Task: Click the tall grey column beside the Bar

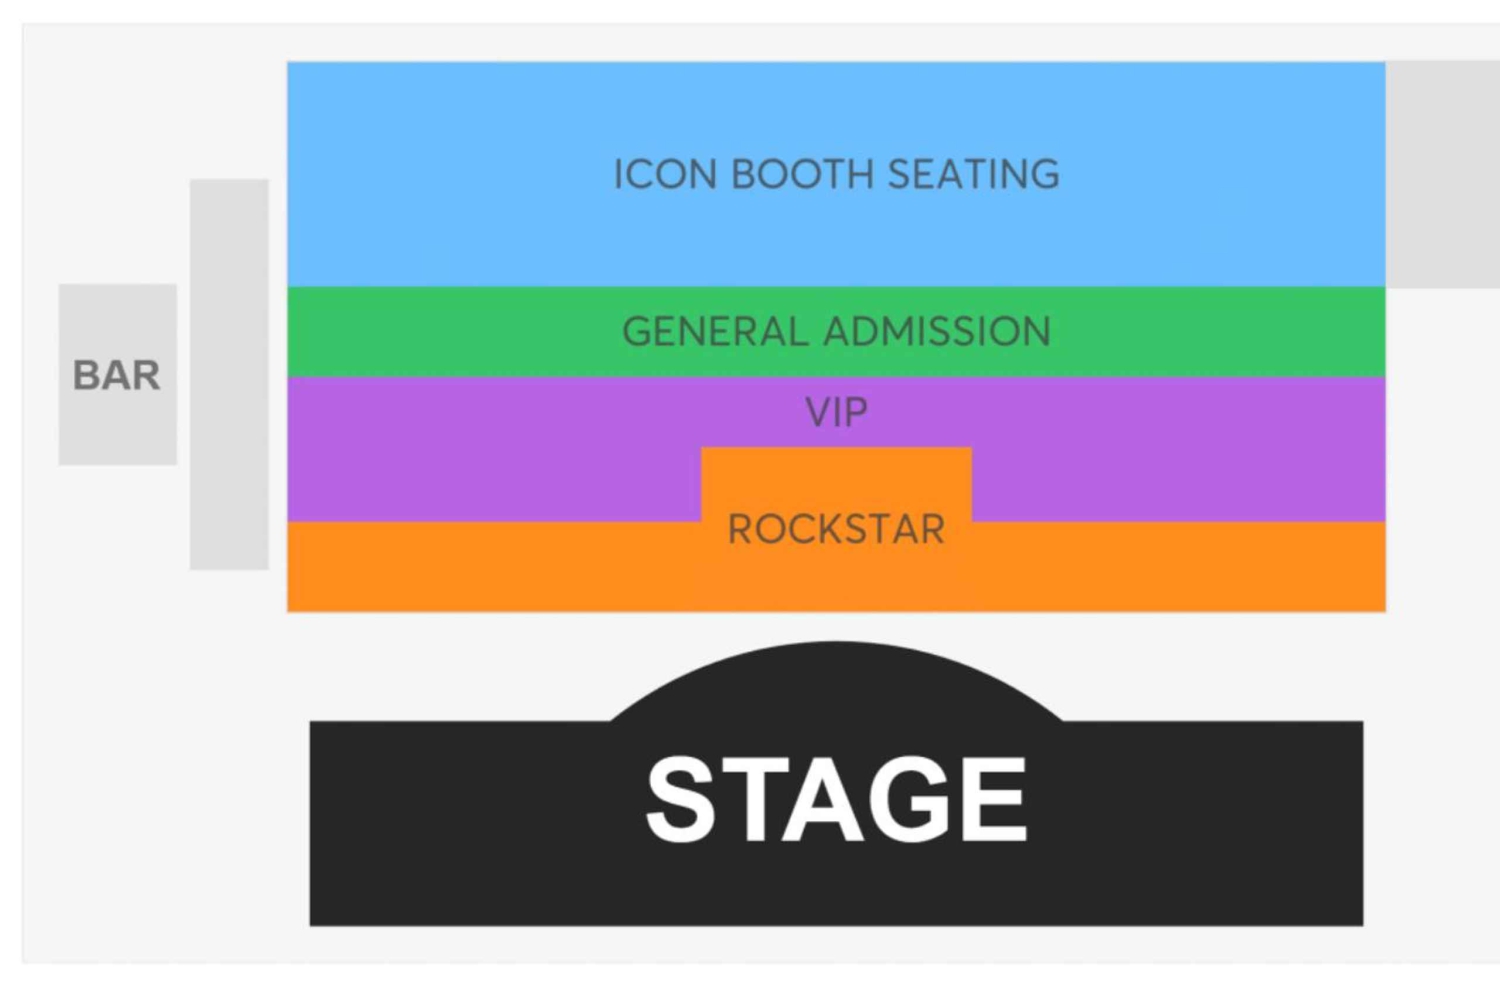Action: [229, 374]
